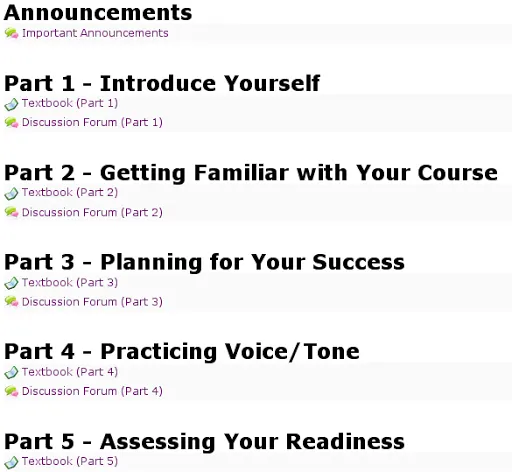The height and width of the screenshot is (472, 512).
Task: Click the book icon next to Textbook (Part 5)
Action: (11, 462)
